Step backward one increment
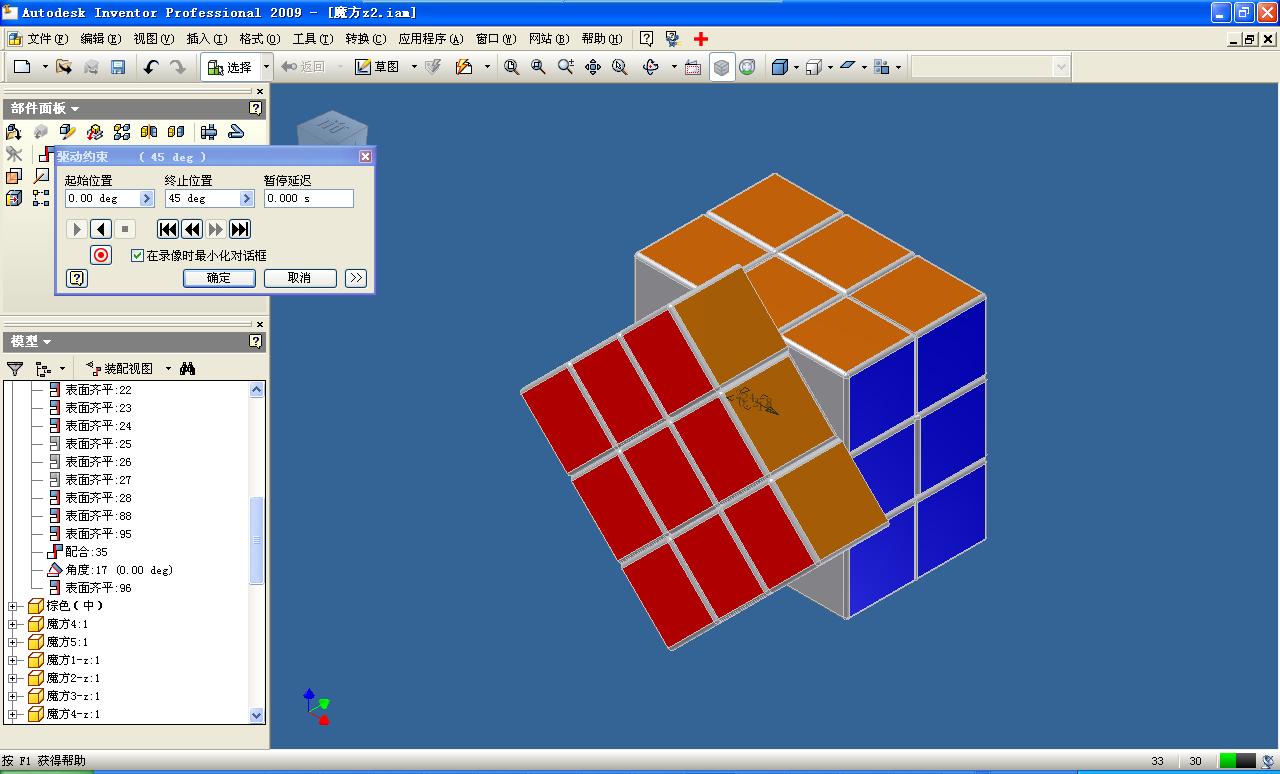1280x774 pixels. [192, 229]
